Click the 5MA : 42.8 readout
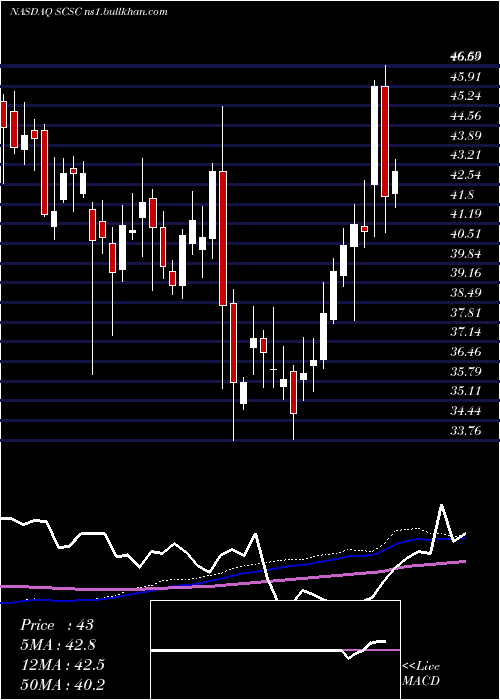 pyautogui.click(x=58, y=645)
